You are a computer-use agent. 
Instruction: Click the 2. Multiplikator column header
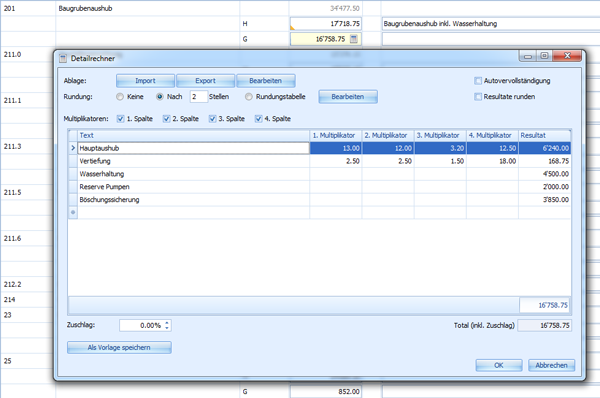(x=388, y=135)
